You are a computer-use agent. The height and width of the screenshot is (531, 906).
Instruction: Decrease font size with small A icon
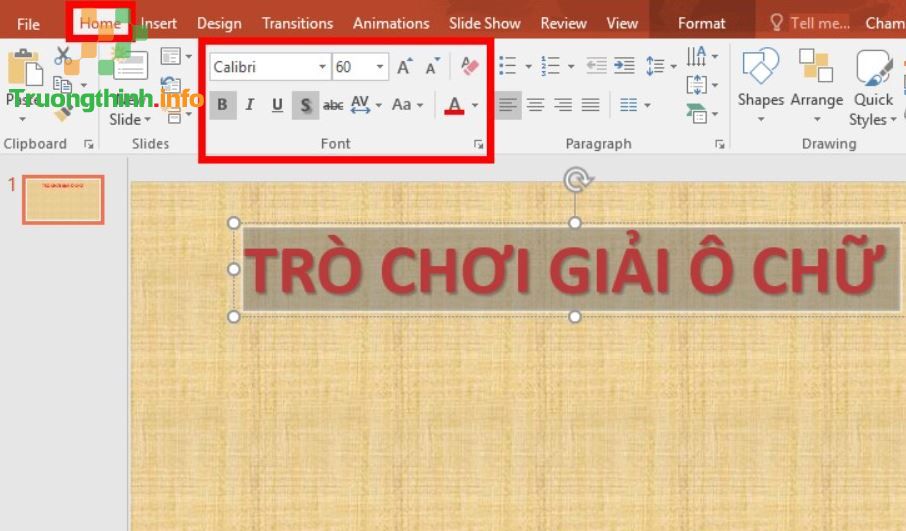pyautogui.click(x=432, y=67)
